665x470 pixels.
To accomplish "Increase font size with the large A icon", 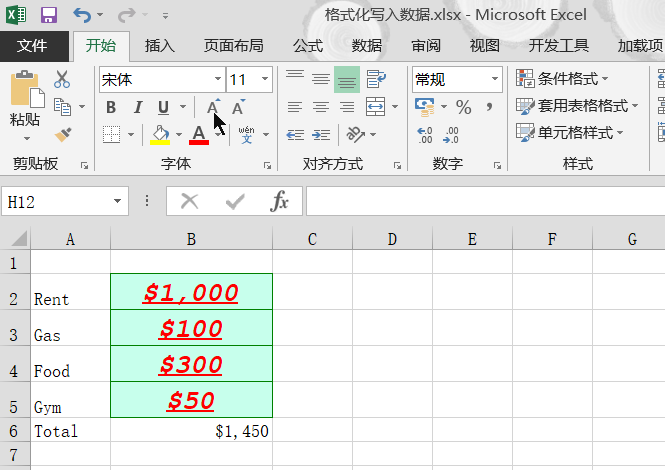I will point(213,107).
